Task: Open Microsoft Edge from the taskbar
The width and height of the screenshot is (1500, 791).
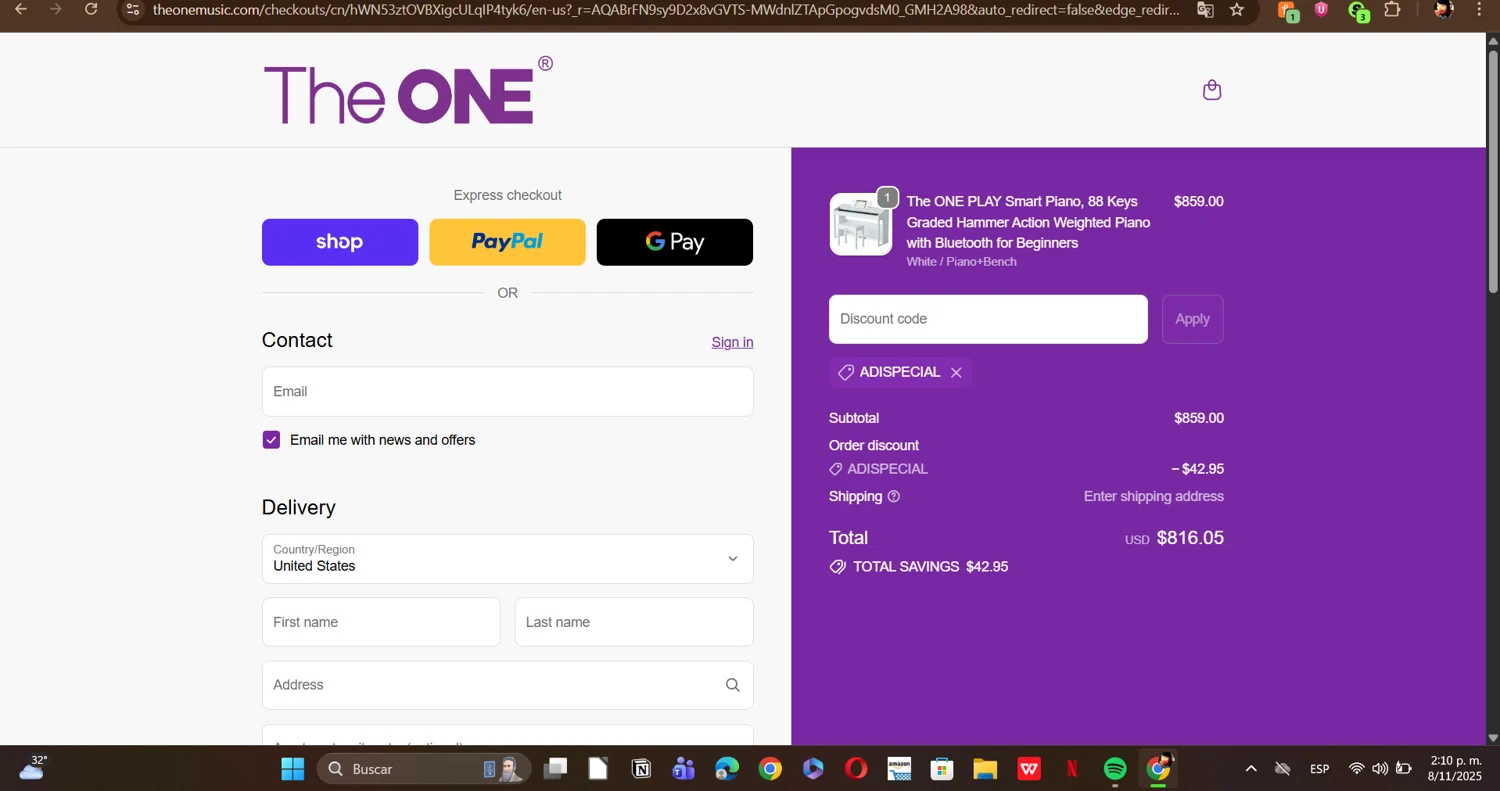Action: pos(727,769)
